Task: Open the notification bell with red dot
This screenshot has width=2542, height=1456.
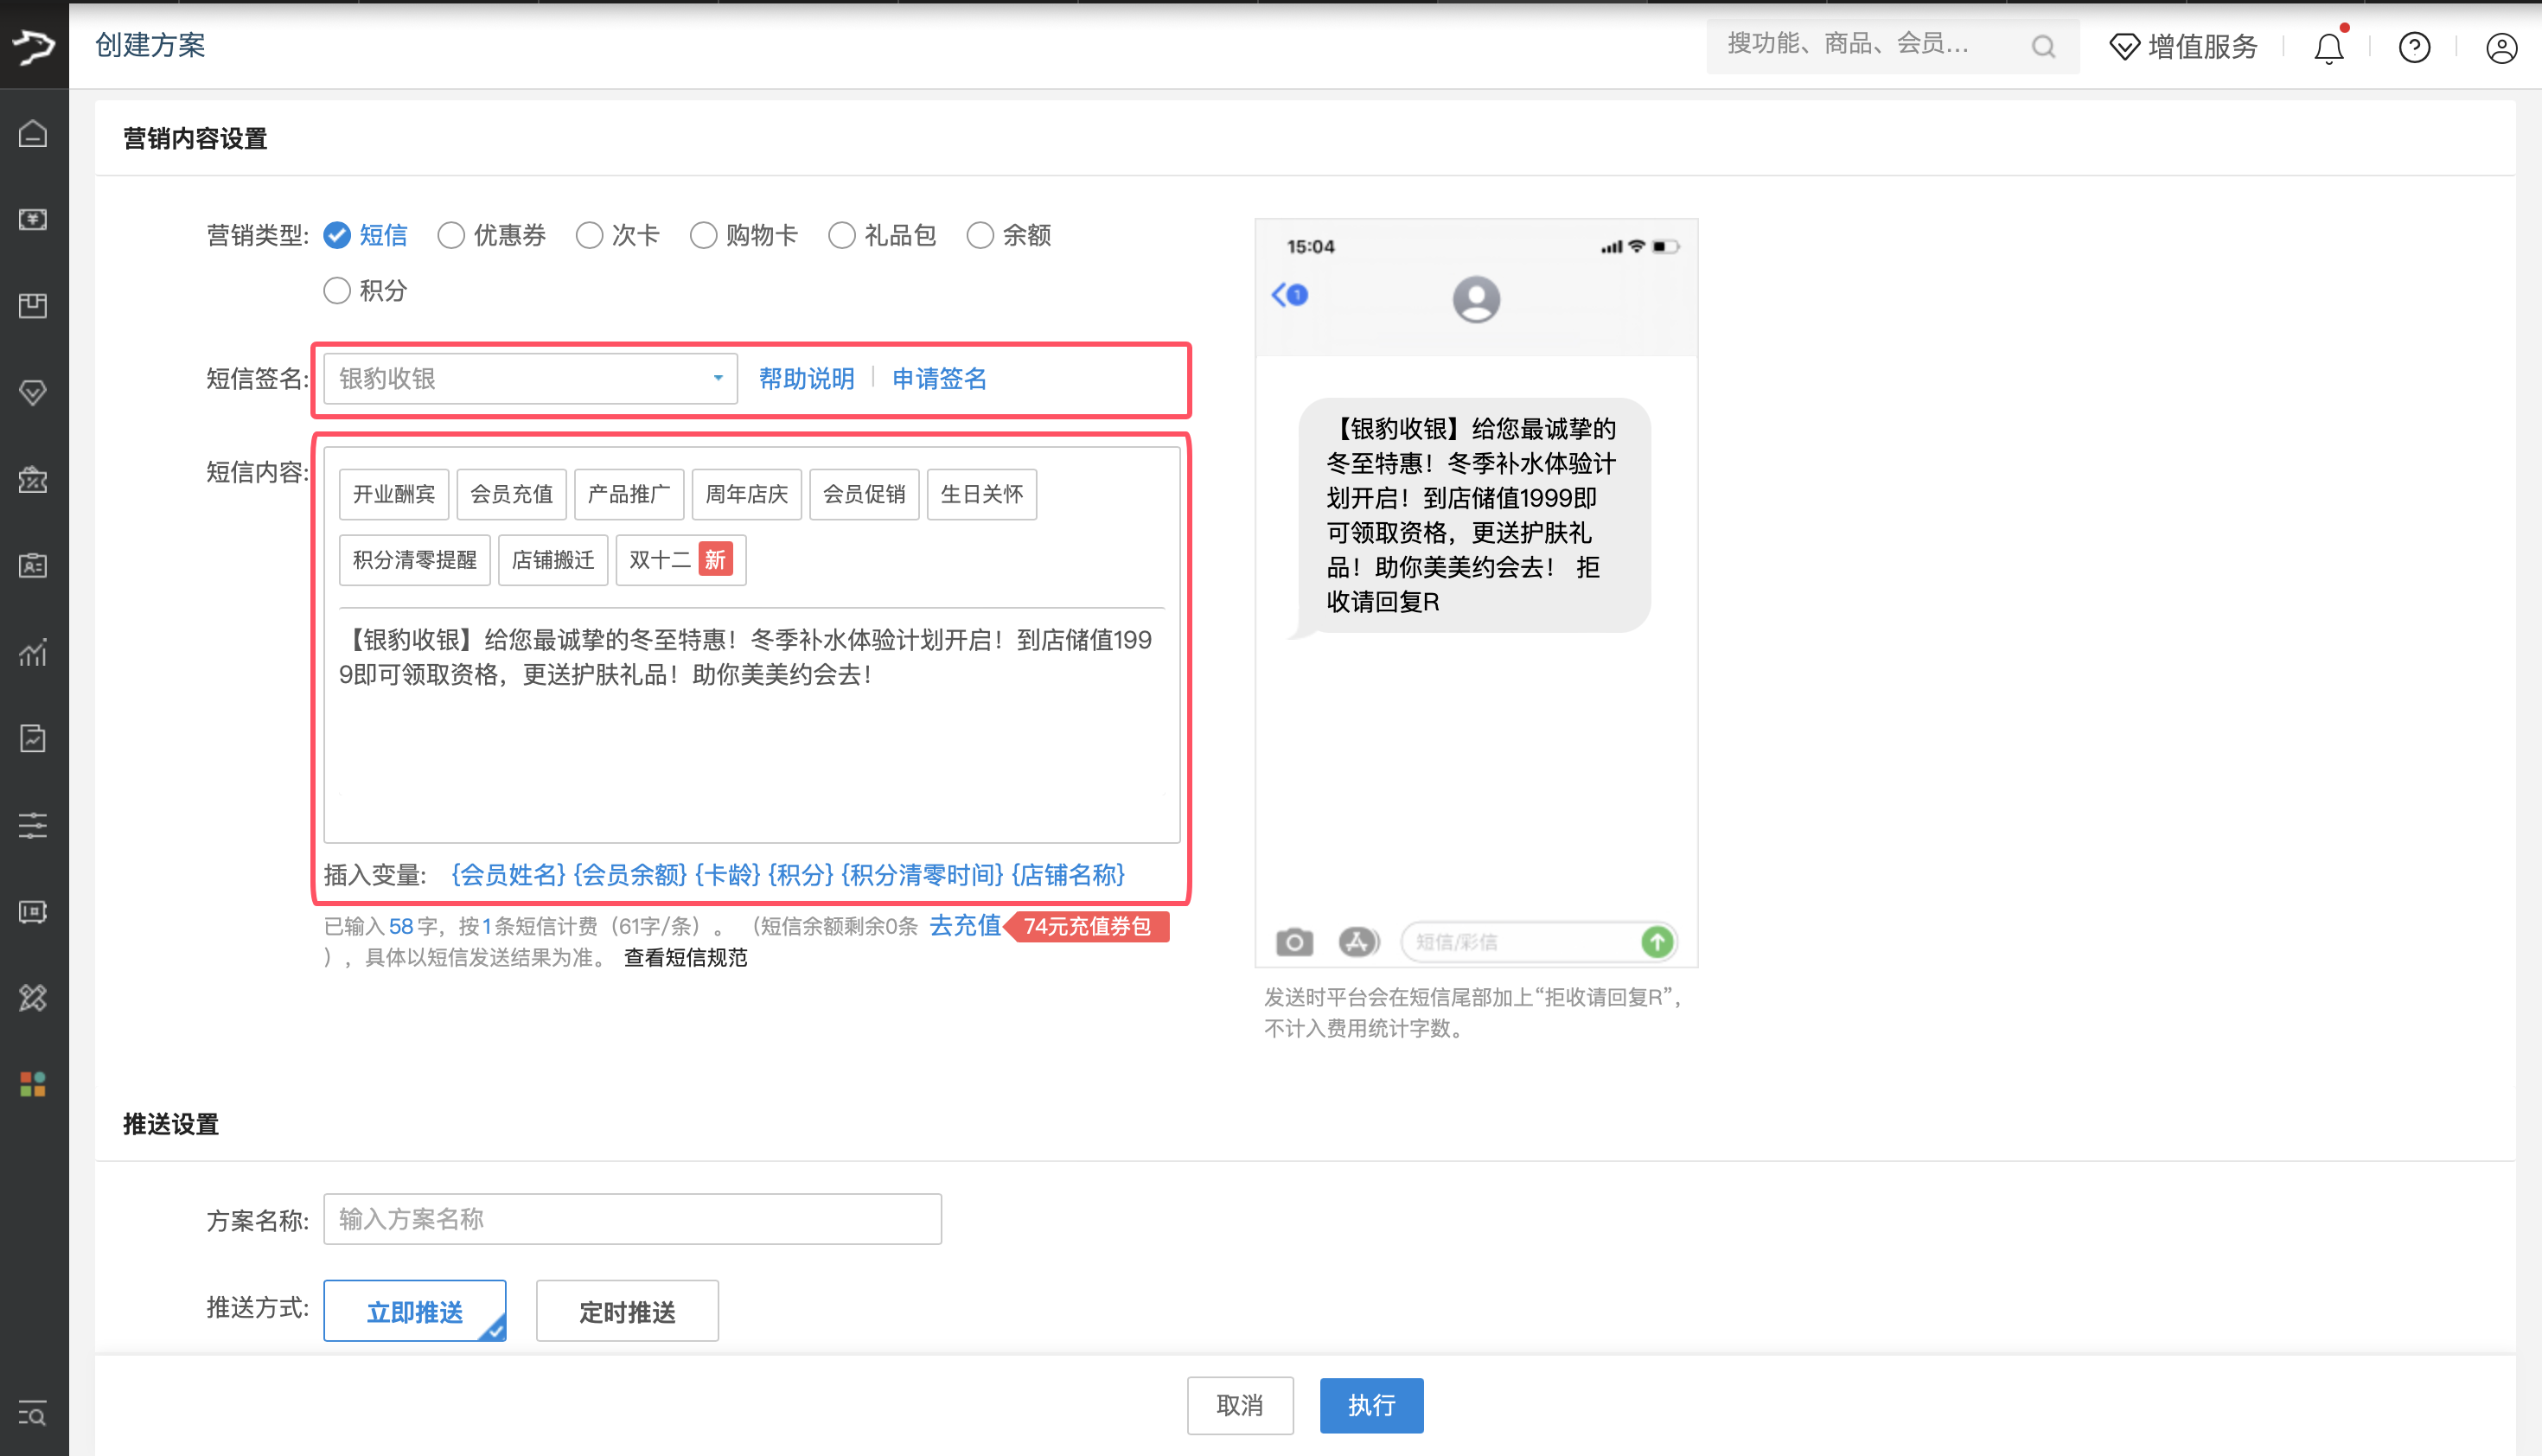Action: tap(2329, 47)
